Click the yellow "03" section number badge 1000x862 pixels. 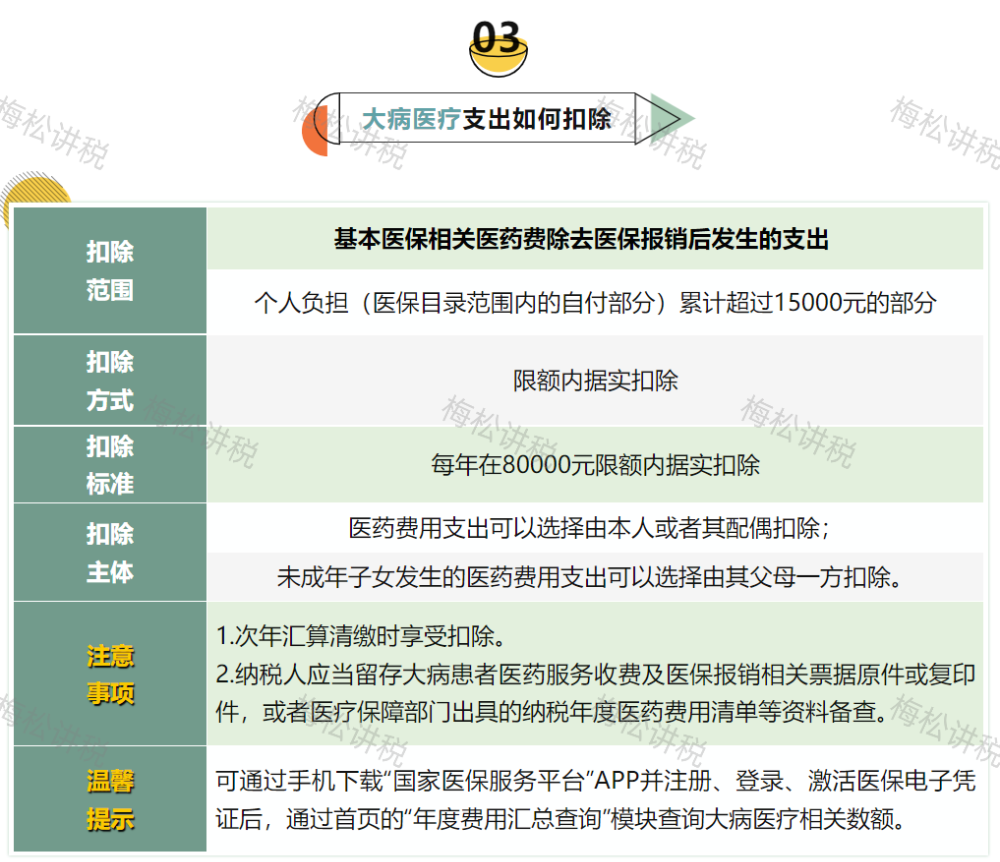(x=497, y=42)
